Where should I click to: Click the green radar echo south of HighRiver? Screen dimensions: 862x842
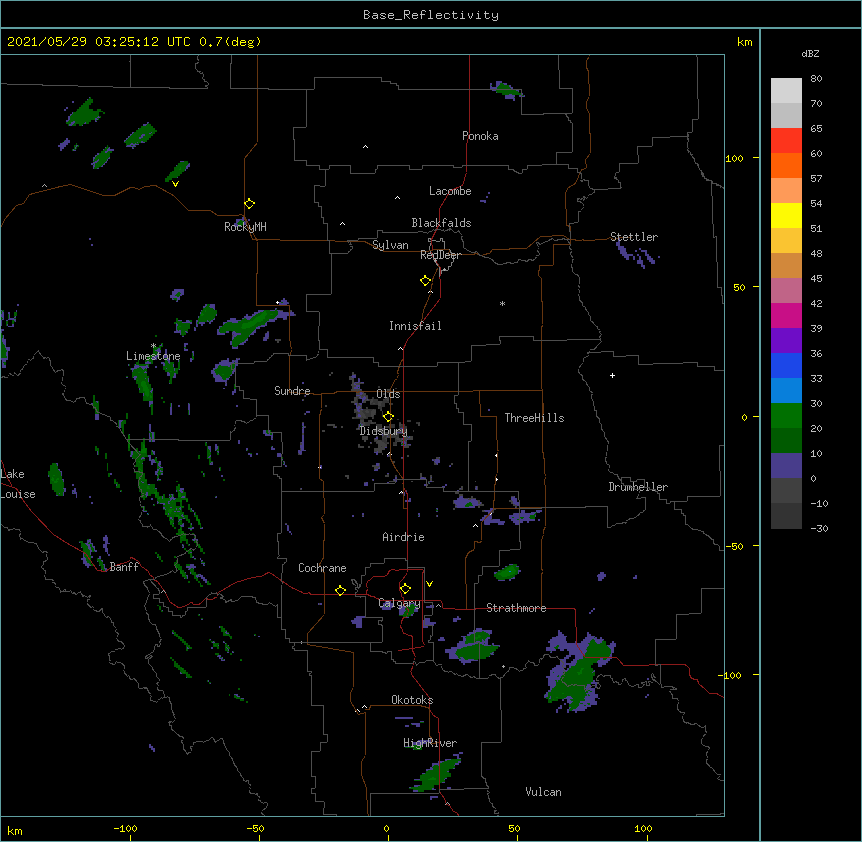point(436,775)
